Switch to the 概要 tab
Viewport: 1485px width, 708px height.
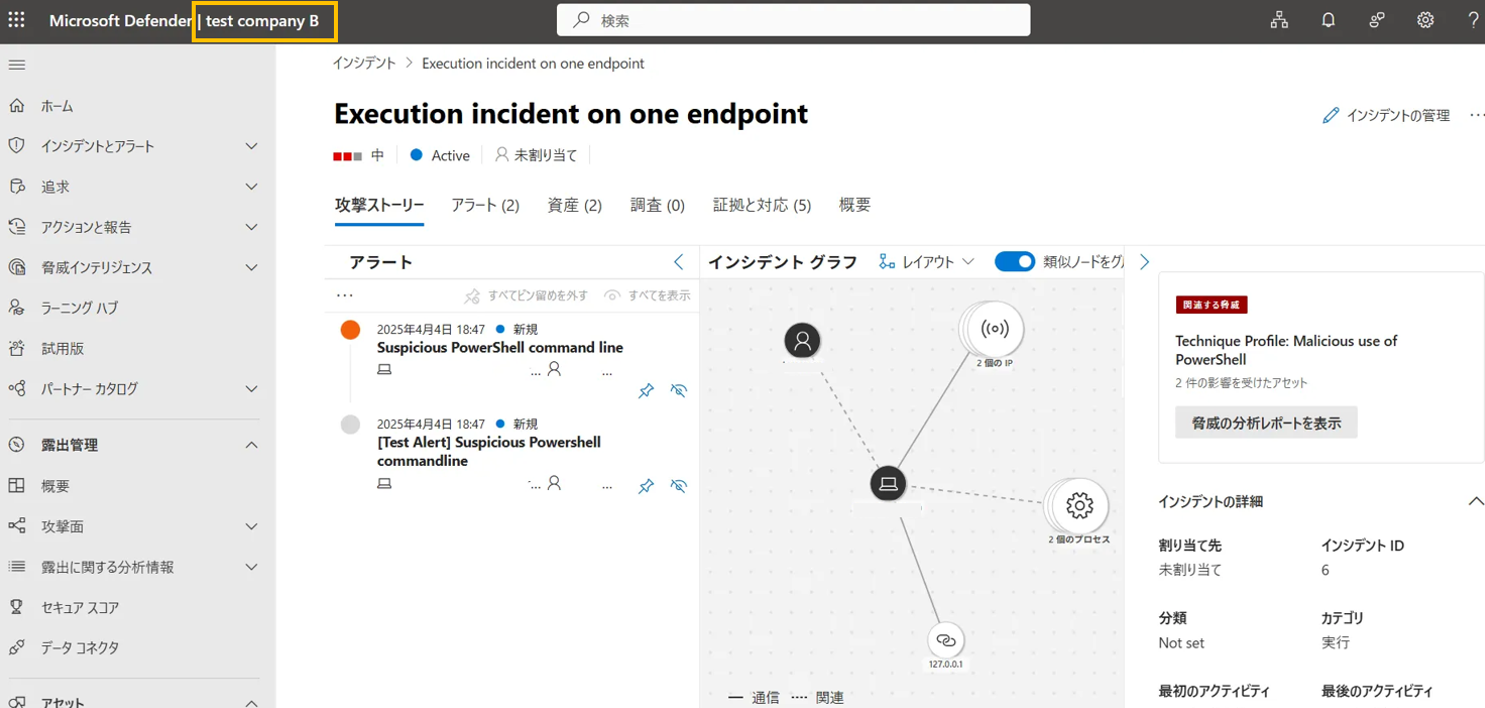[855, 205]
